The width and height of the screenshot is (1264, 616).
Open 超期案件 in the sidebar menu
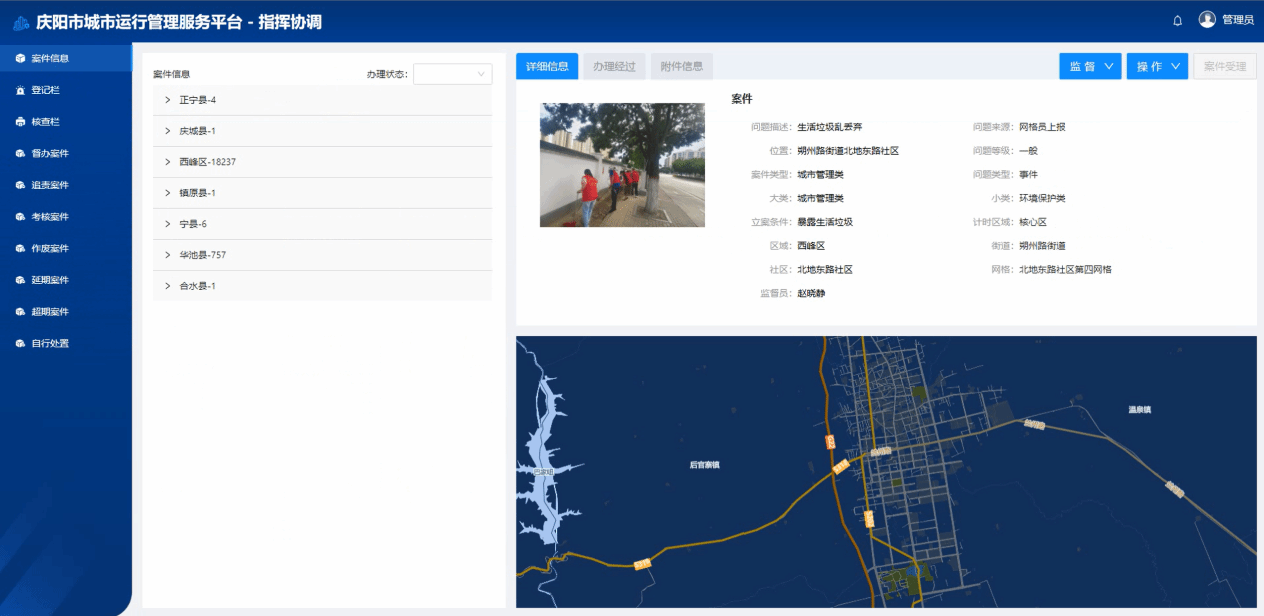click(x=49, y=312)
